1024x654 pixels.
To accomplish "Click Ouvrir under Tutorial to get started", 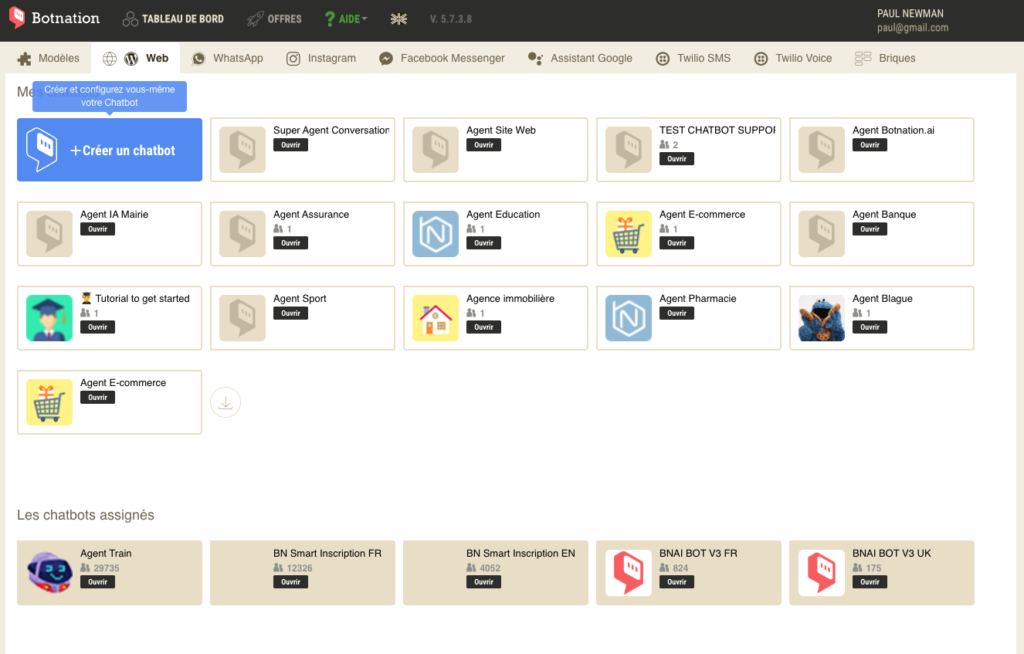I will point(98,327).
